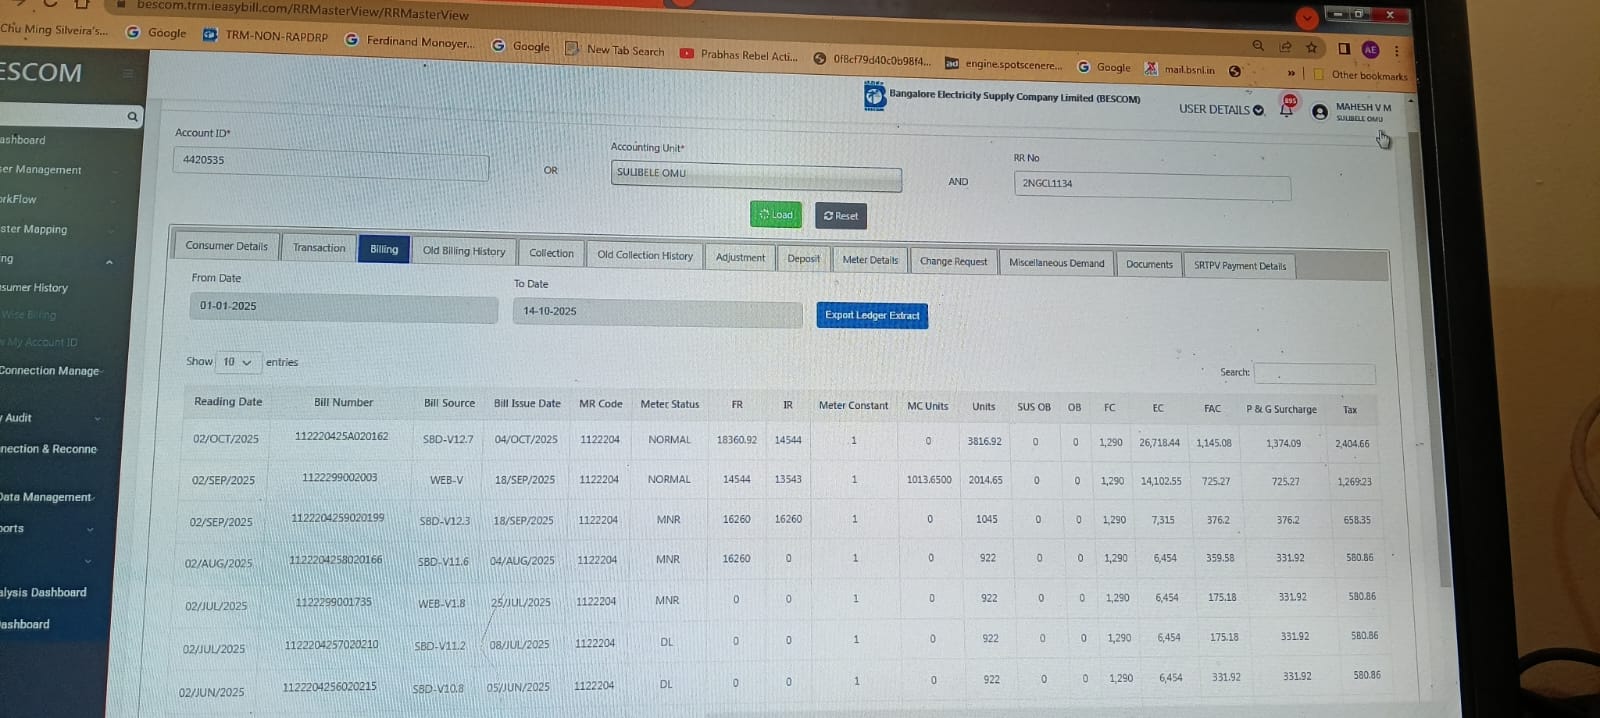This screenshot has height=718, width=1600.
Task: Click the browser zoom magnifier icon
Action: (1258, 46)
